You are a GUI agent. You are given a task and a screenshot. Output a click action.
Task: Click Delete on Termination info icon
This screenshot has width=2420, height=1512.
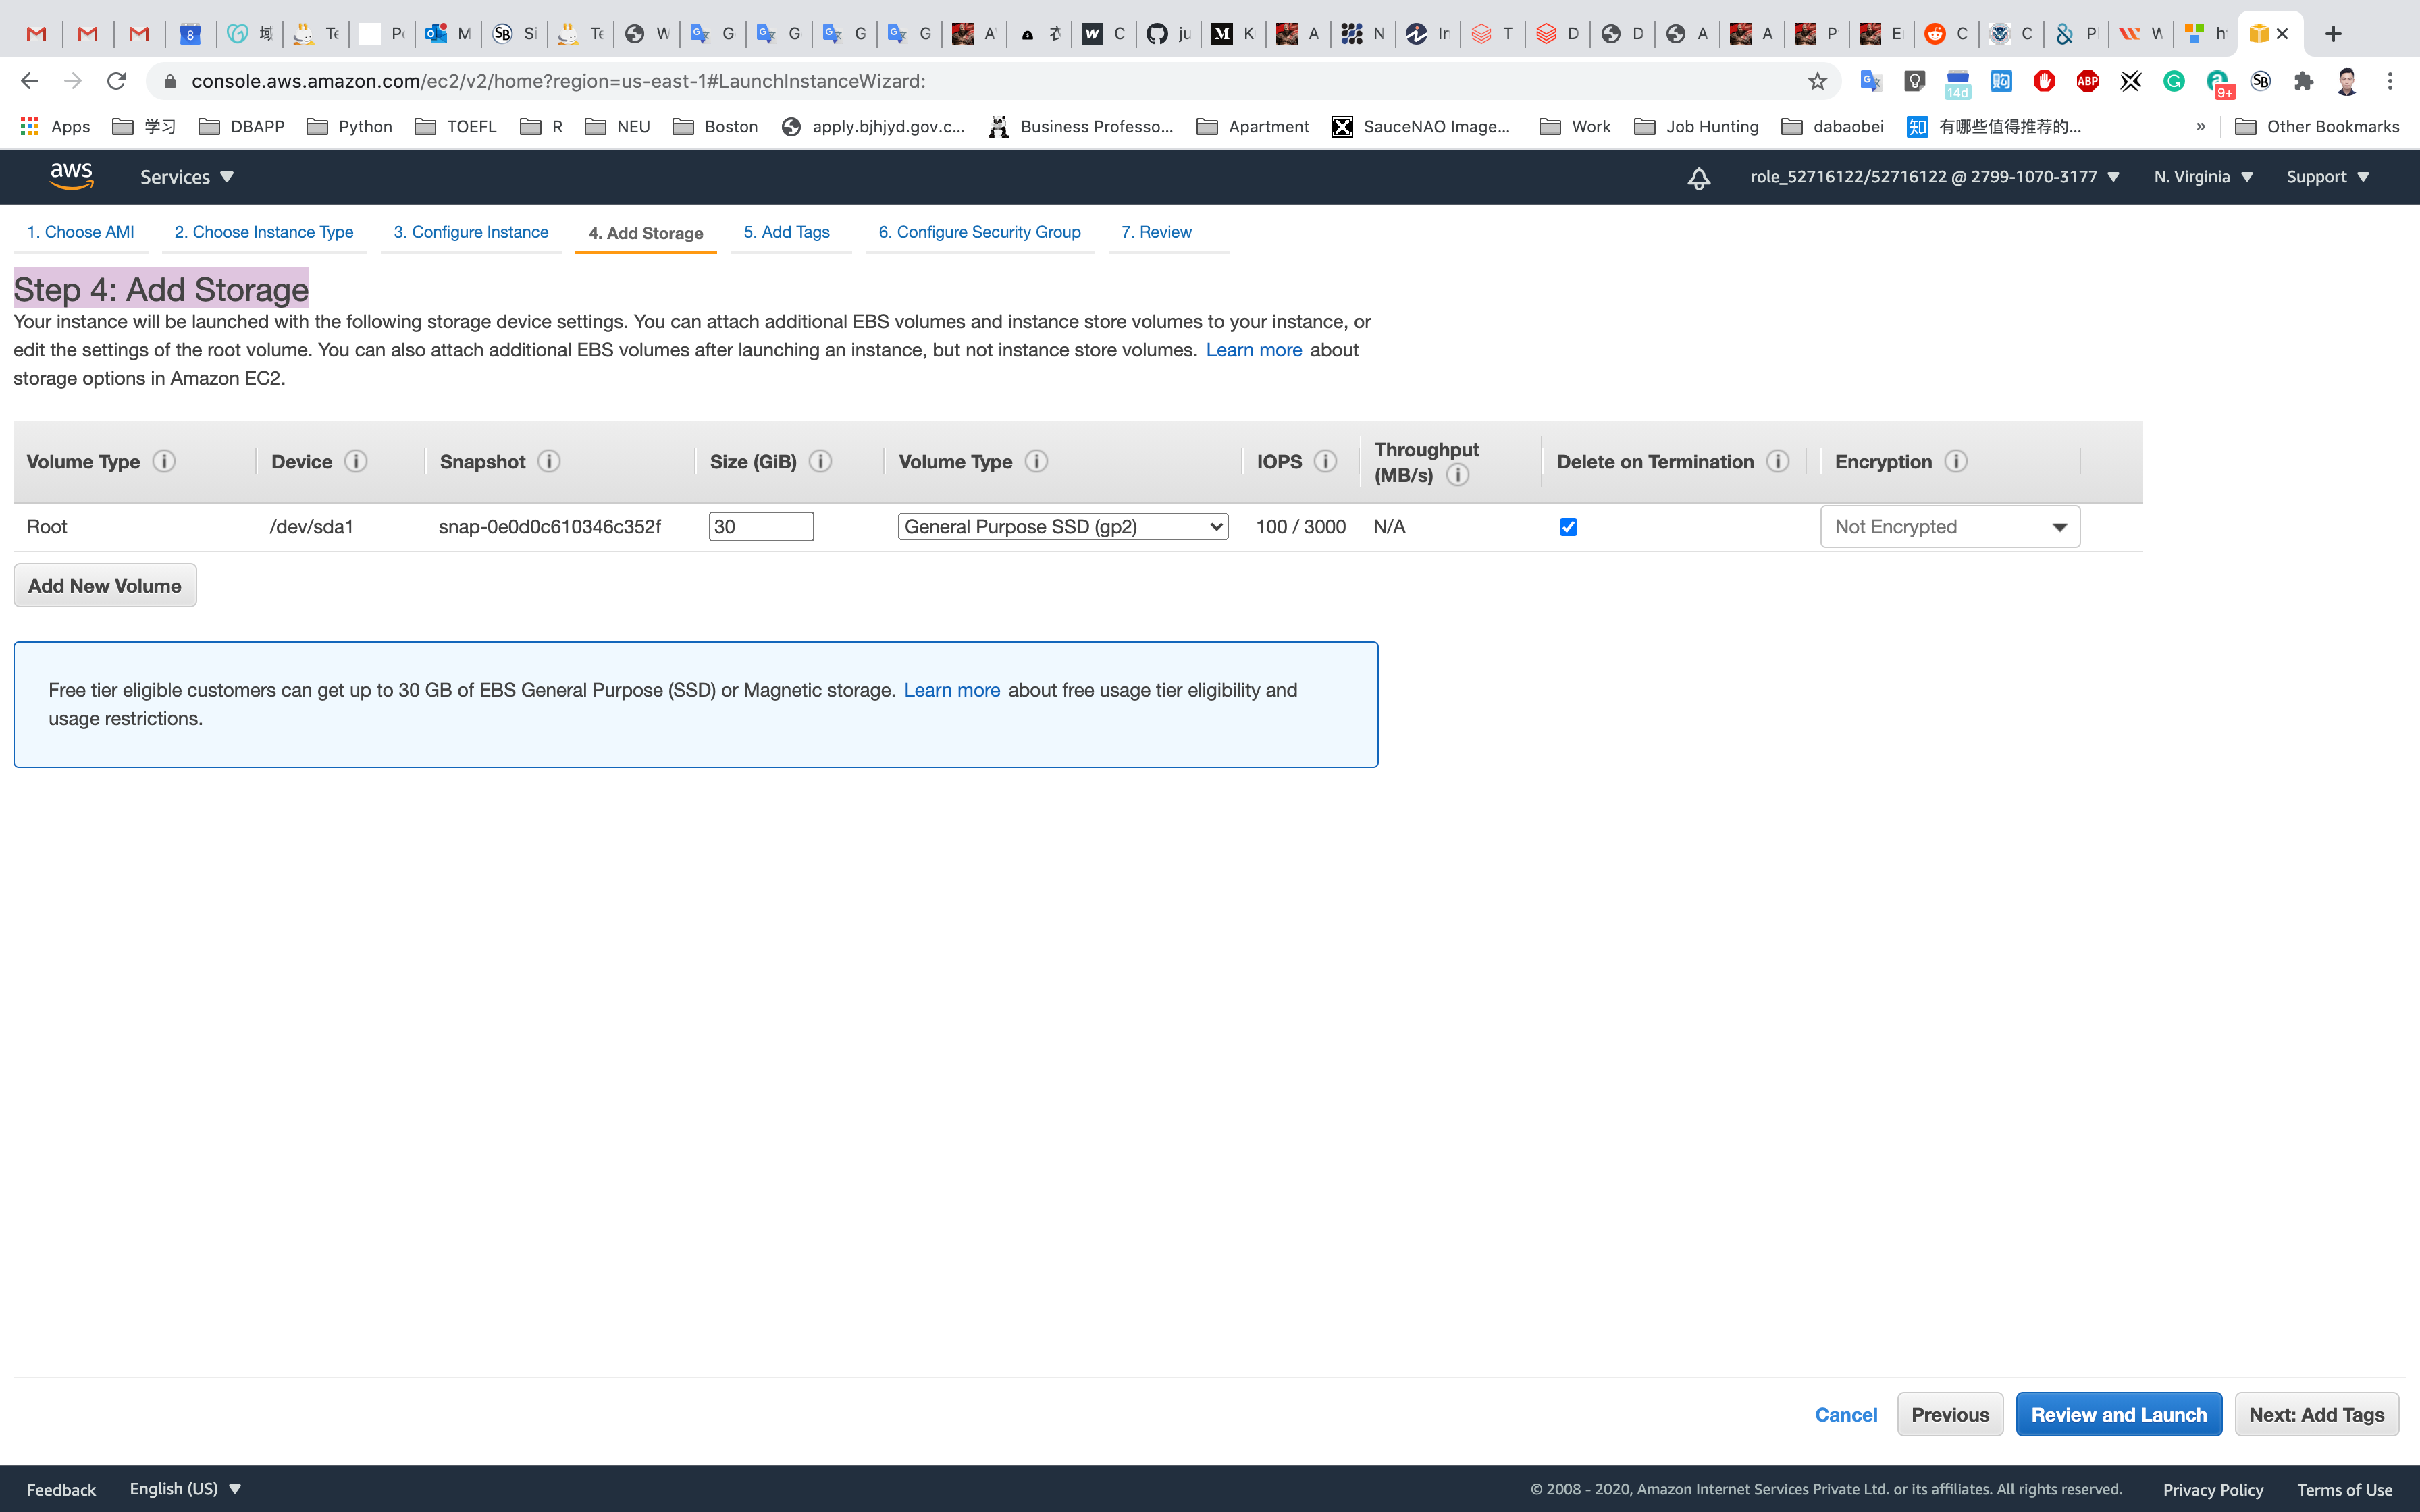click(x=1777, y=461)
